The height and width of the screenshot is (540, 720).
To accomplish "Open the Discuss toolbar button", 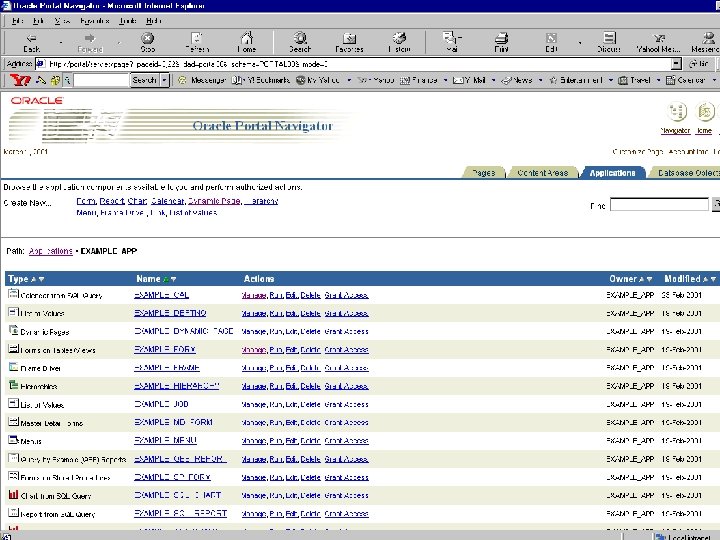I will (609, 42).
